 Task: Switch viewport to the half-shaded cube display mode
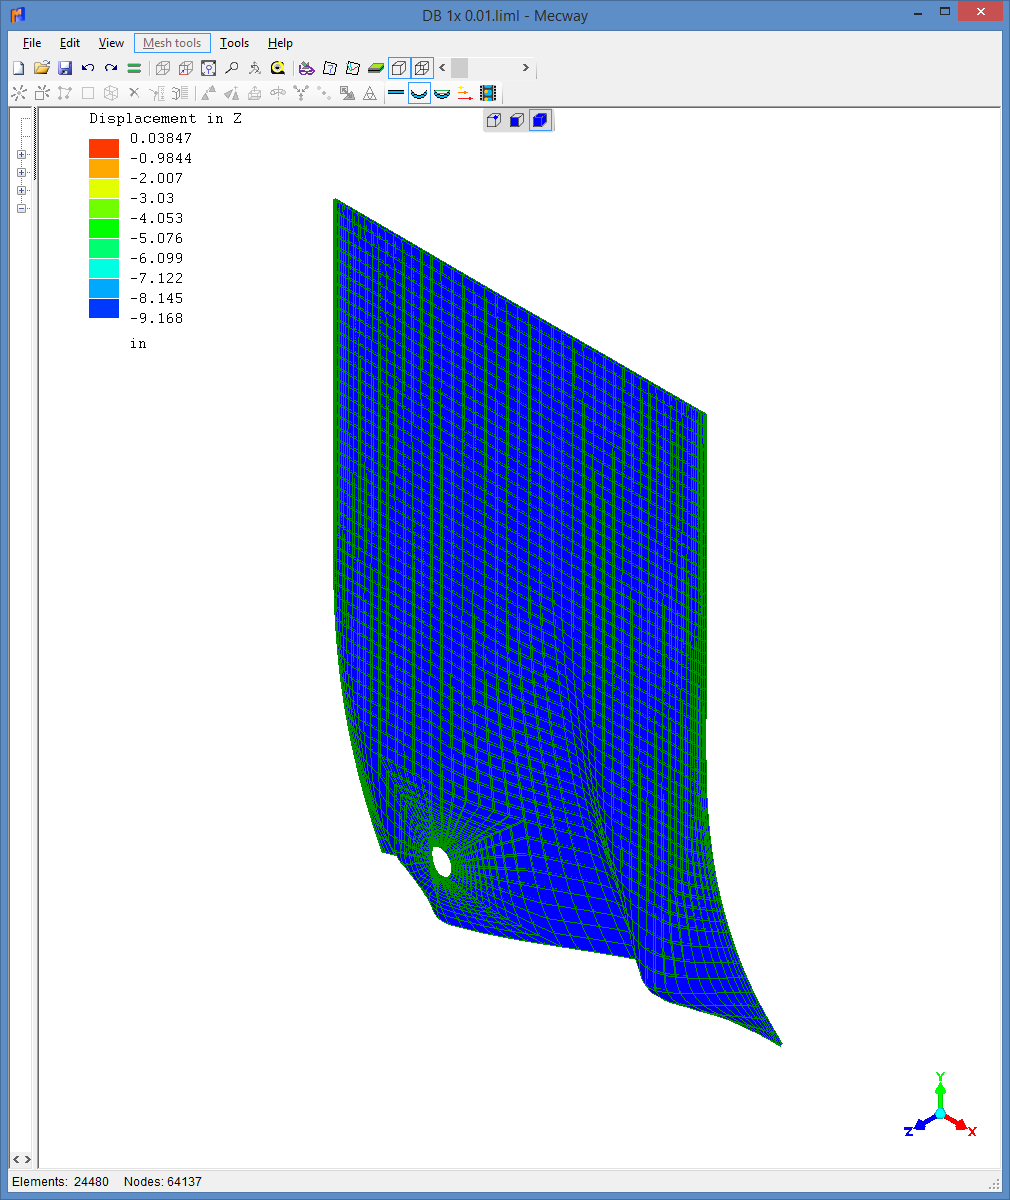pos(517,121)
